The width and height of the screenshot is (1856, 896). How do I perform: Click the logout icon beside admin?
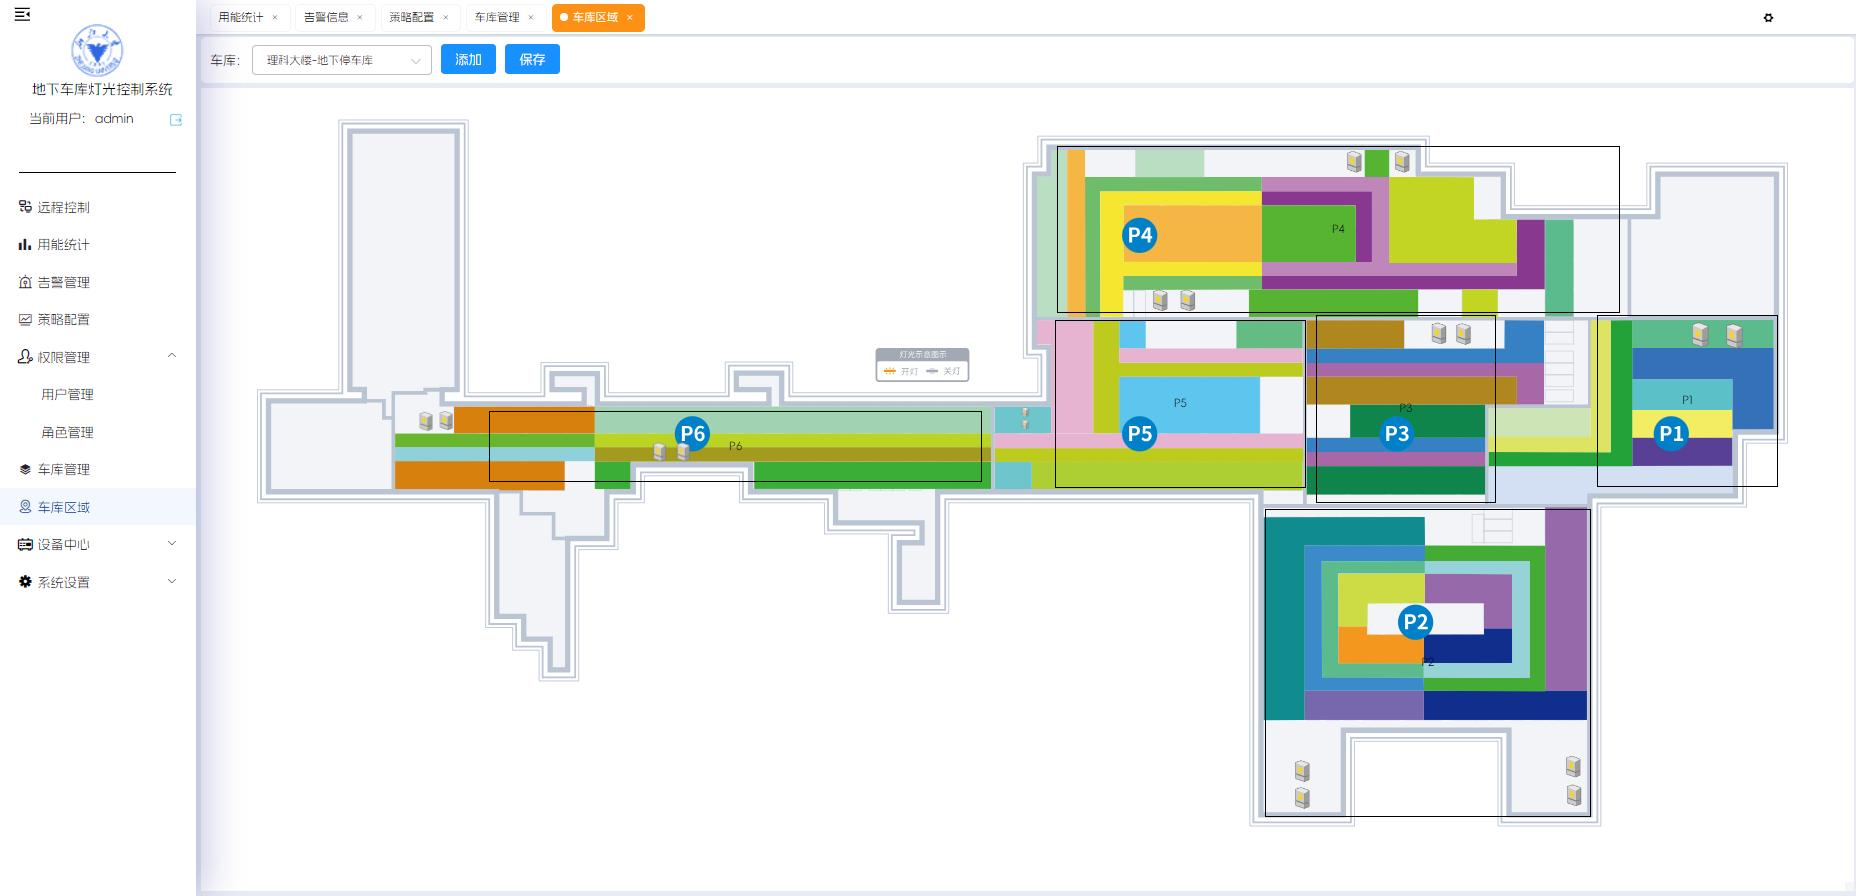(x=176, y=120)
